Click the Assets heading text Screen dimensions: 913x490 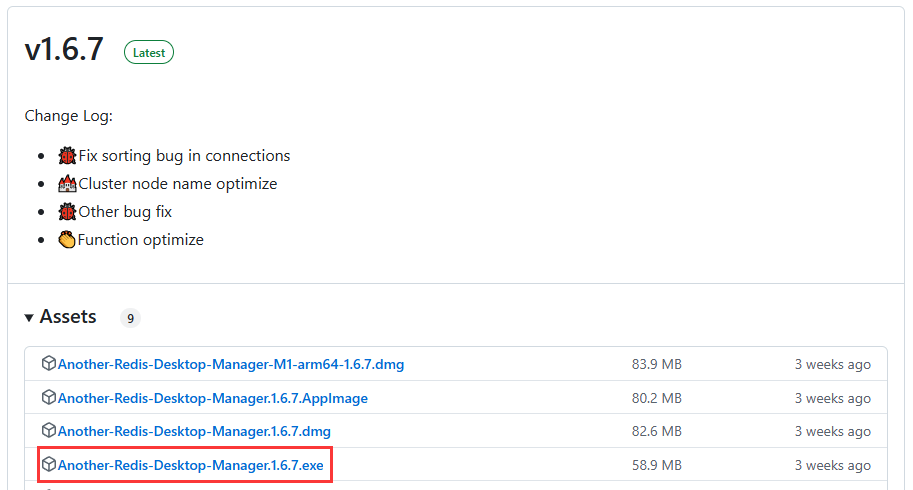click(x=68, y=317)
